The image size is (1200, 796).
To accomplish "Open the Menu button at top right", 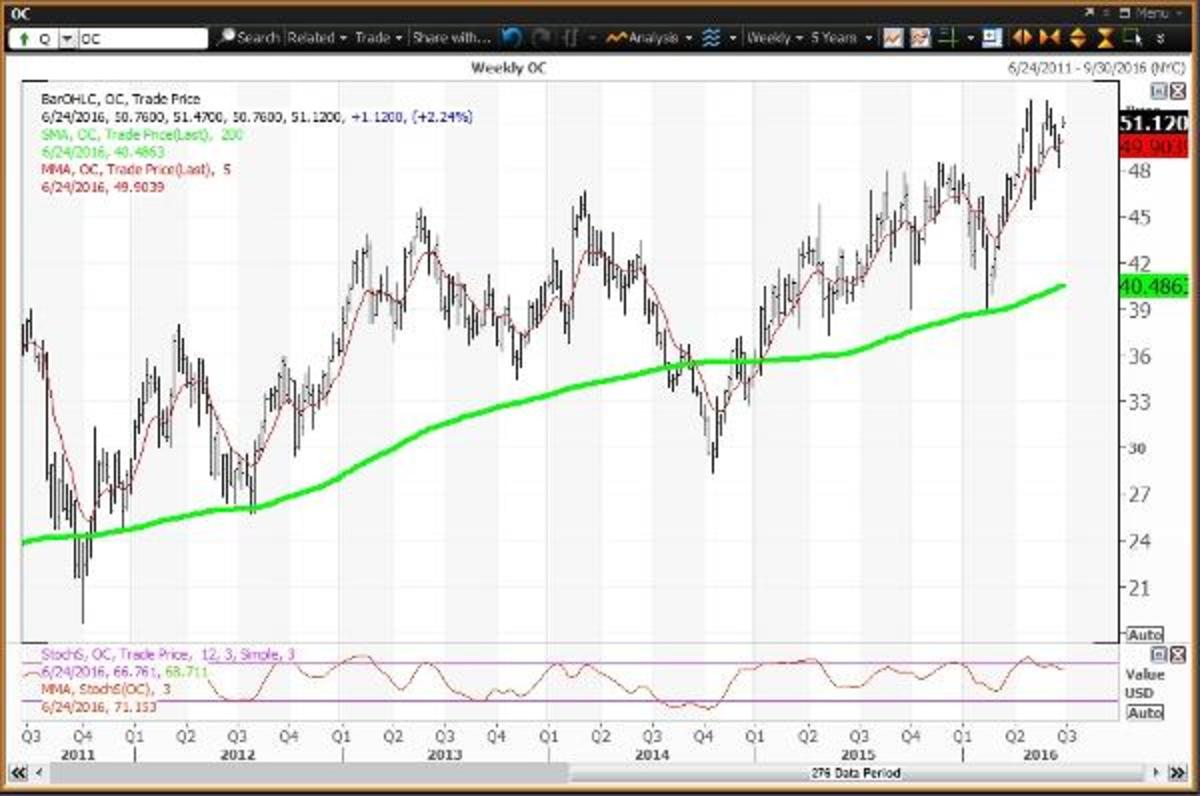I will (x=1151, y=13).
